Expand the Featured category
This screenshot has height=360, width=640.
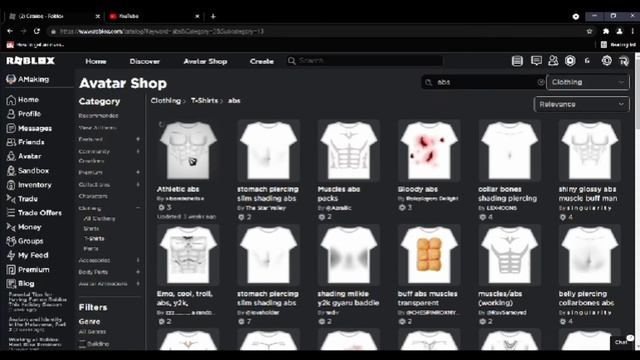138,139
